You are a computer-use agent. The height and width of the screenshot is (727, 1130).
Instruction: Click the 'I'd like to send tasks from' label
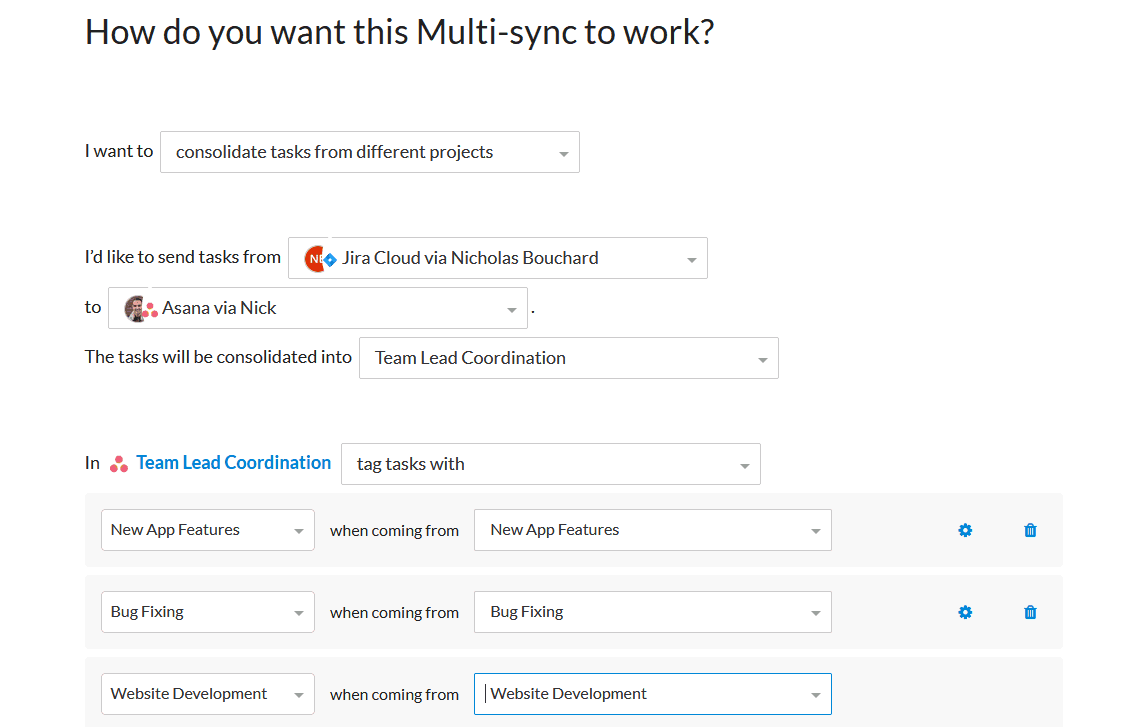[x=183, y=257]
